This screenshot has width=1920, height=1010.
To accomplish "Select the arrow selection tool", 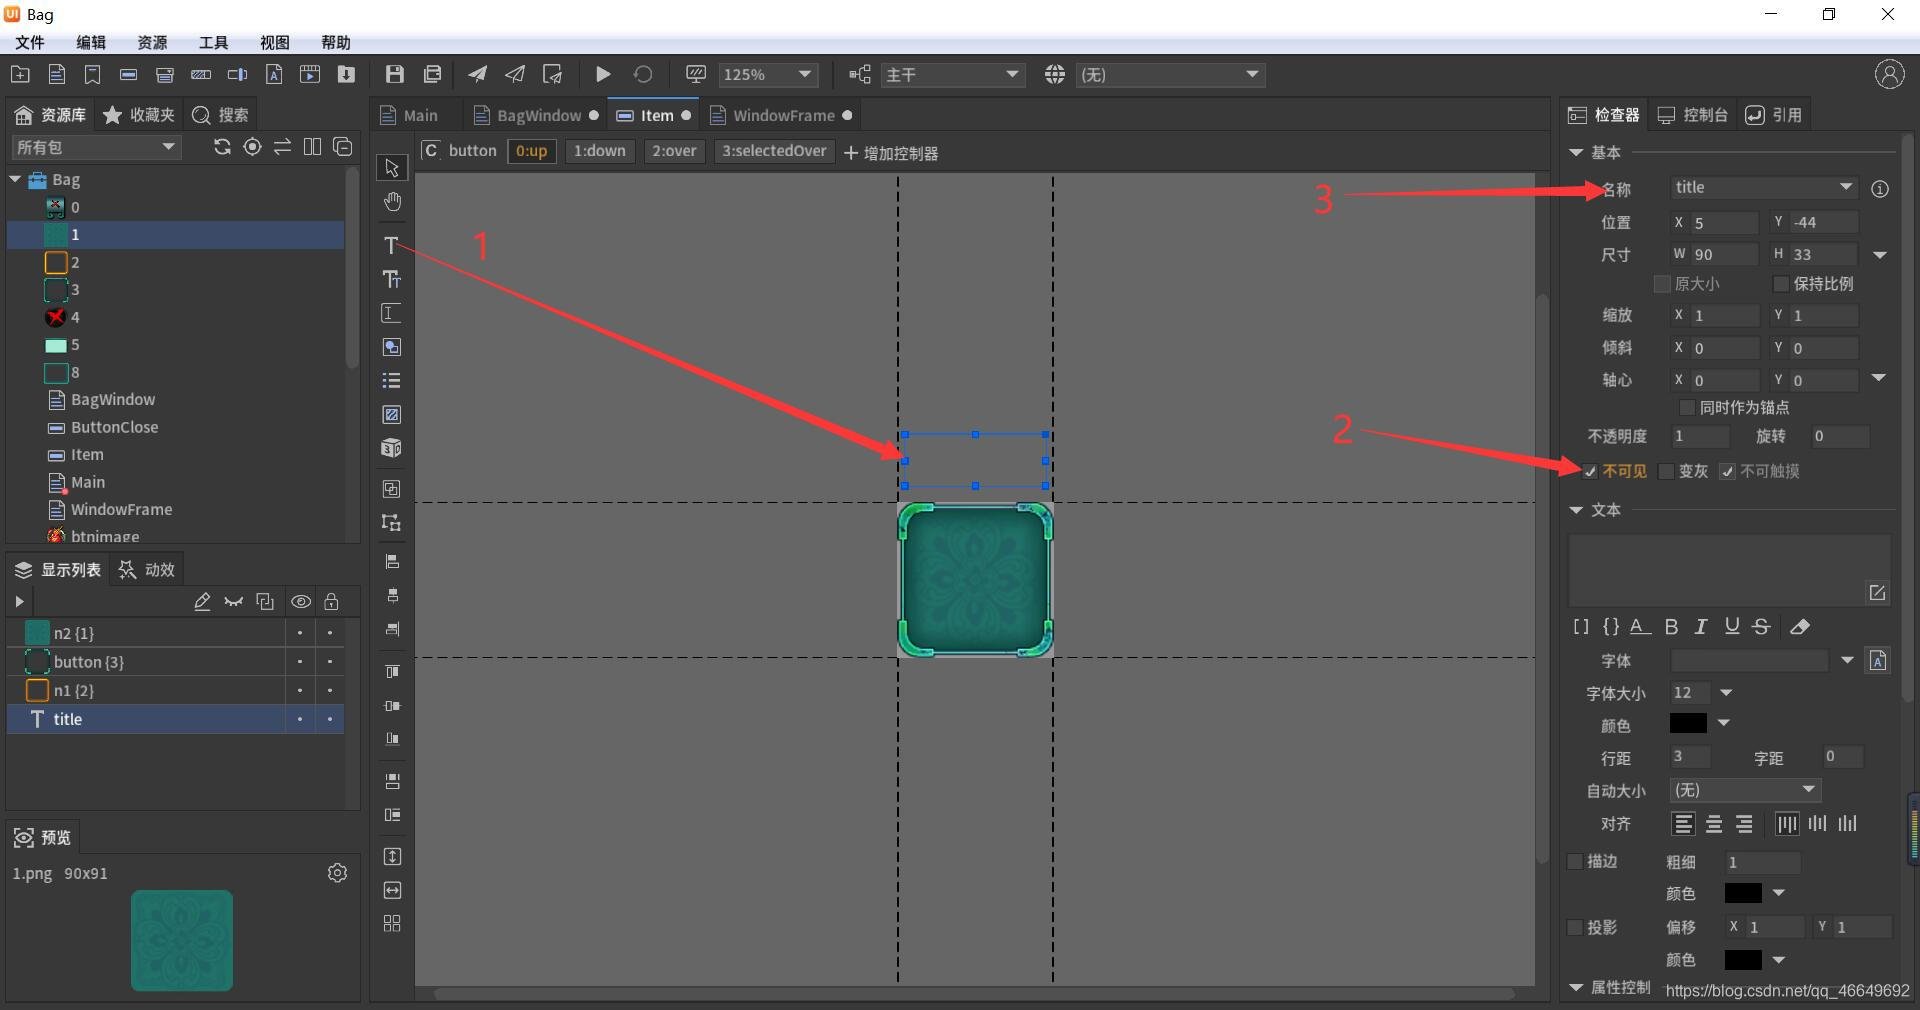I will click(392, 168).
